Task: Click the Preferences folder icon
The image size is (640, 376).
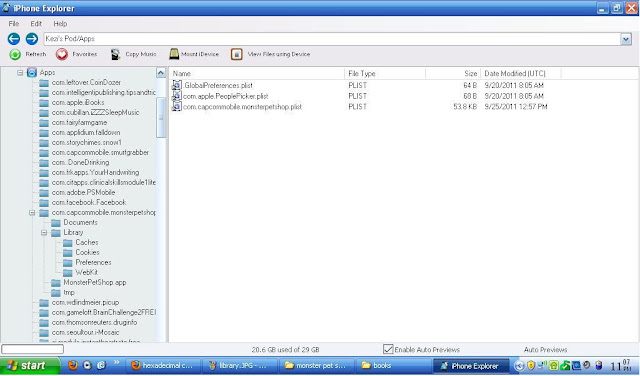Action: tap(67, 263)
